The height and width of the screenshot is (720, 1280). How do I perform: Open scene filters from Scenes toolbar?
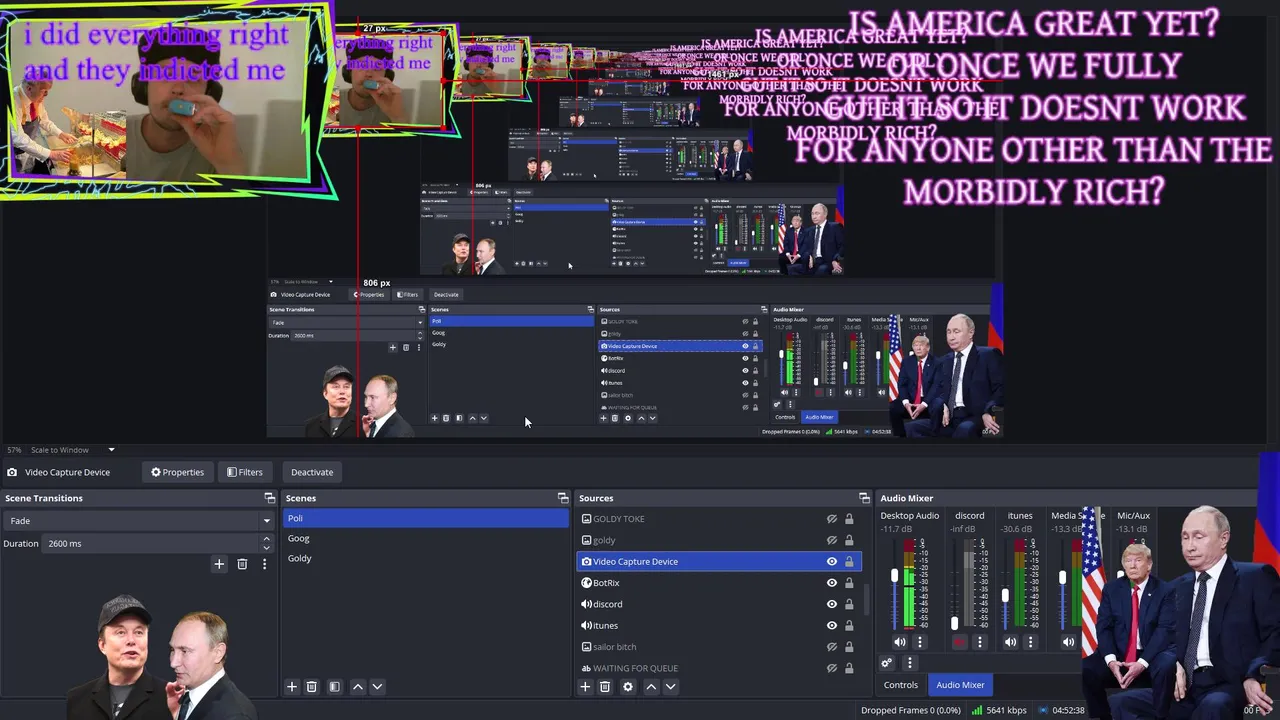334,687
